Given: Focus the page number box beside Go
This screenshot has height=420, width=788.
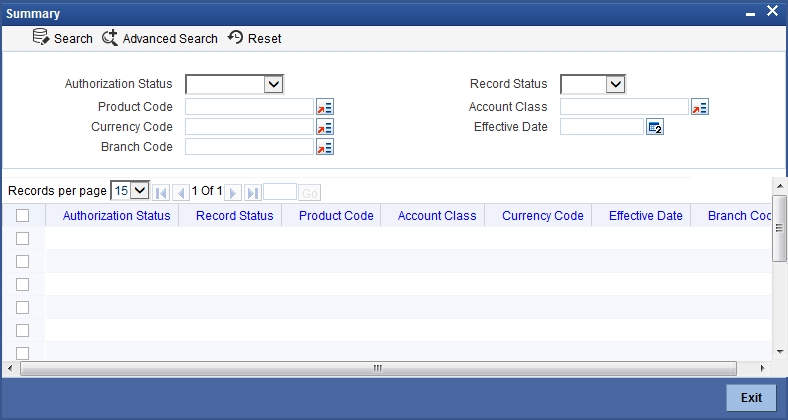Looking at the screenshot, I should pyautogui.click(x=280, y=192).
